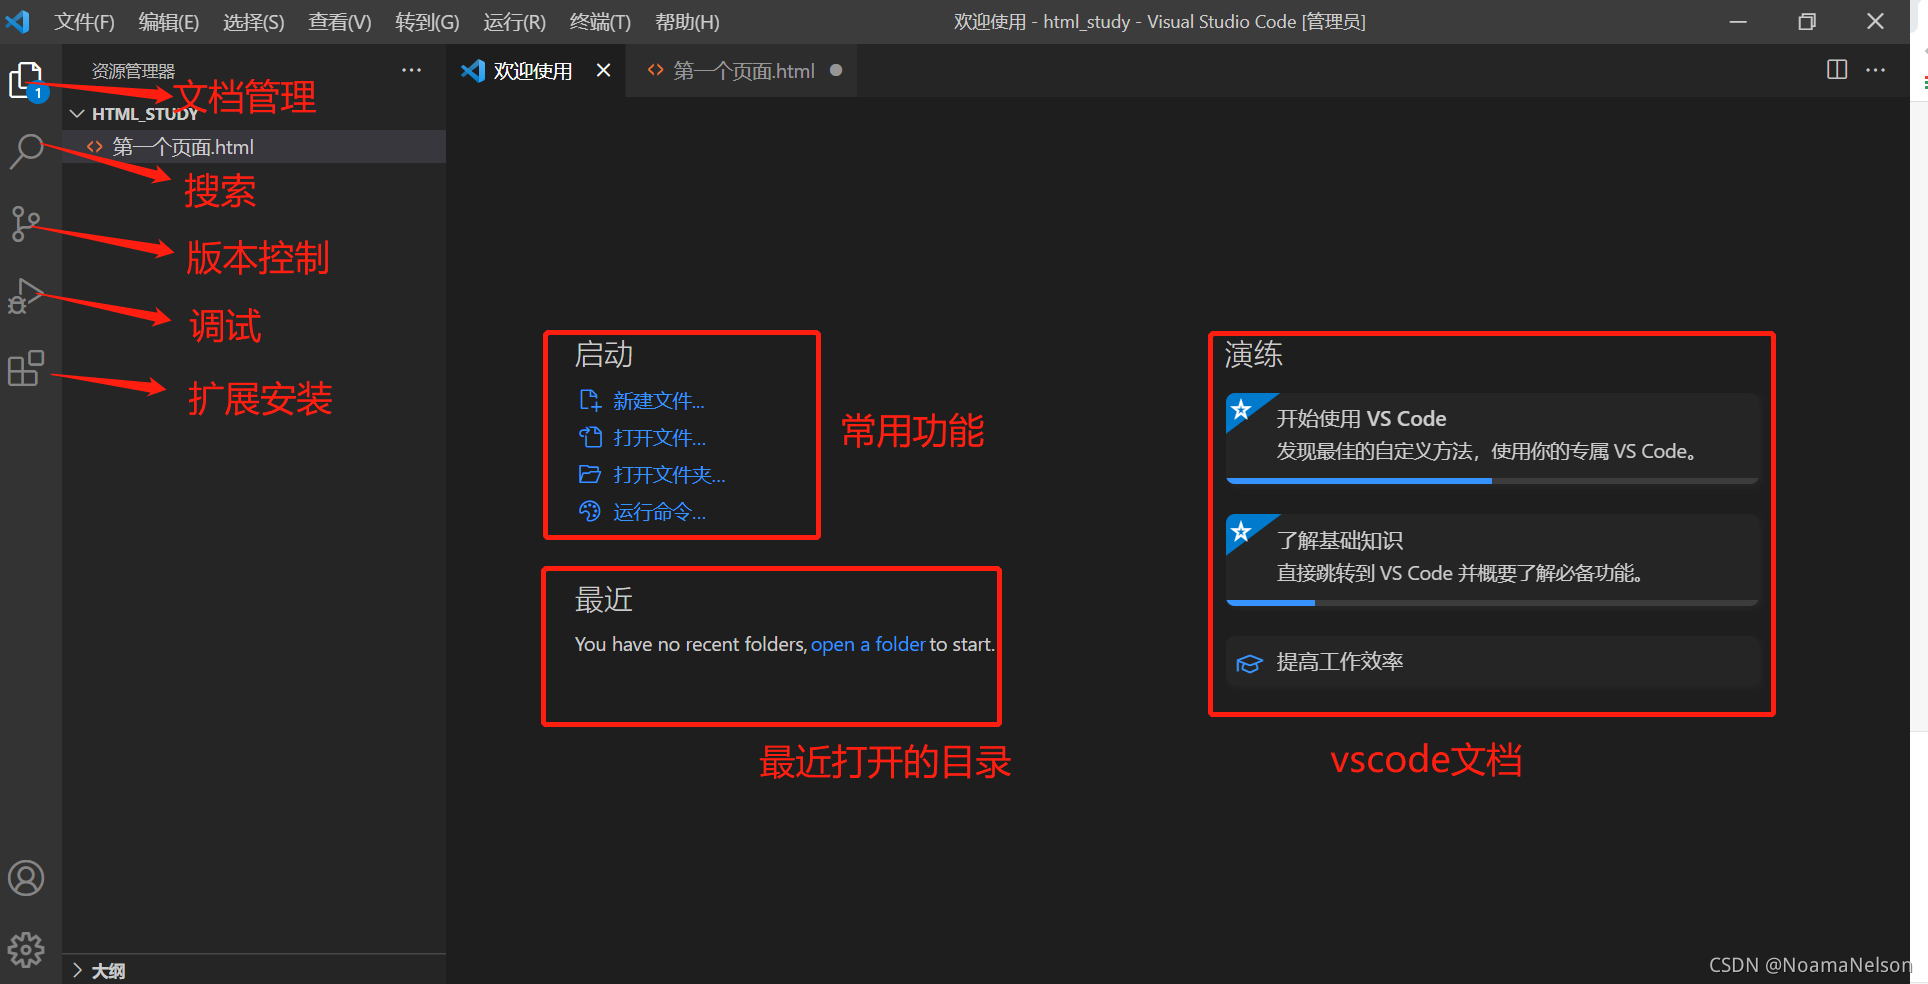
Task: Click the 'open a folder' link
Action: tap(867, 645)
